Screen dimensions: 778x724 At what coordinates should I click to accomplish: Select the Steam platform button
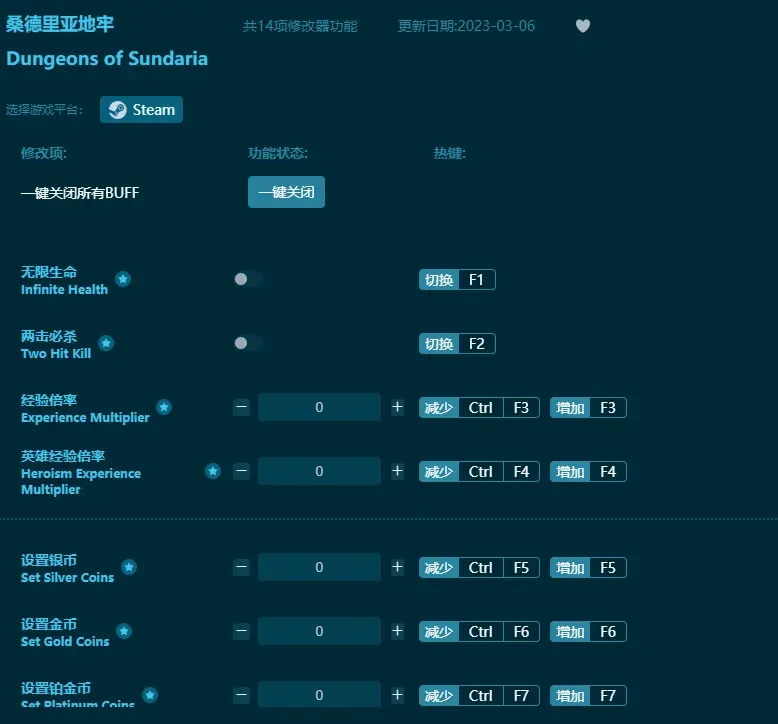click(141, 110)
